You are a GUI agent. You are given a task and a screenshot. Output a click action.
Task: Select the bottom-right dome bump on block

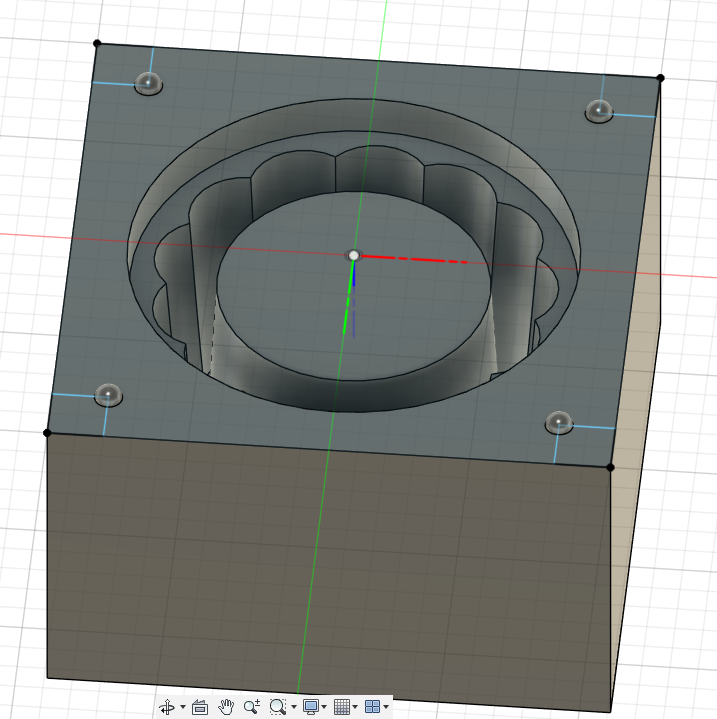pos(559,423)
